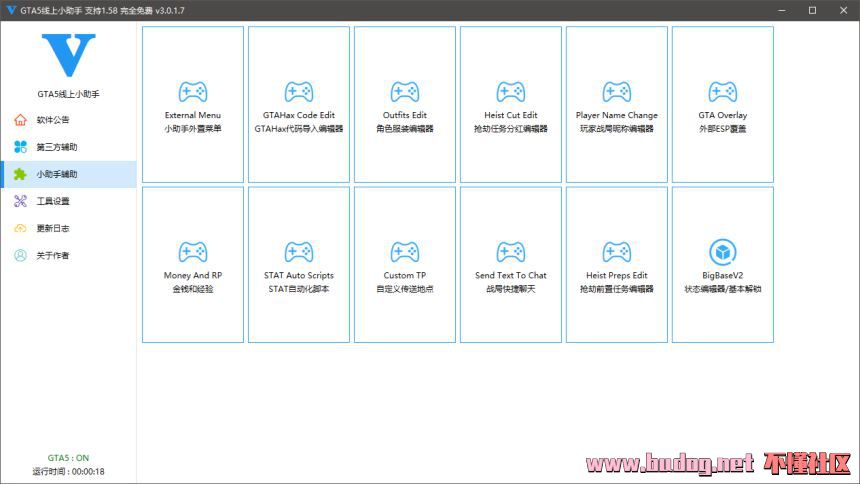Select the 关于作者 sidebar item

tap(69, 255)
